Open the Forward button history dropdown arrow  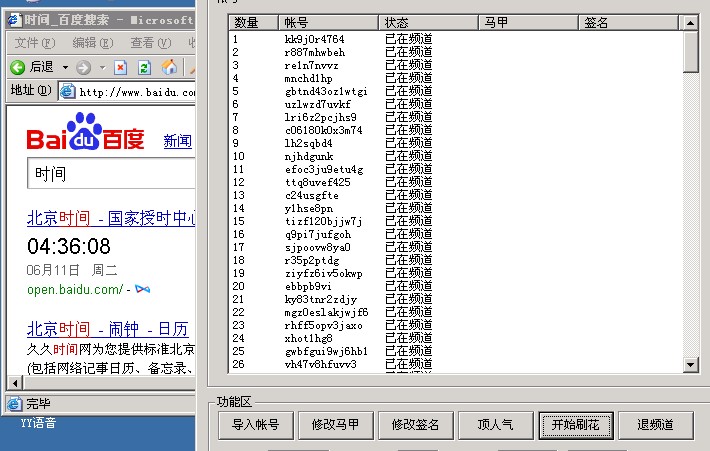[x=102, y=68]
